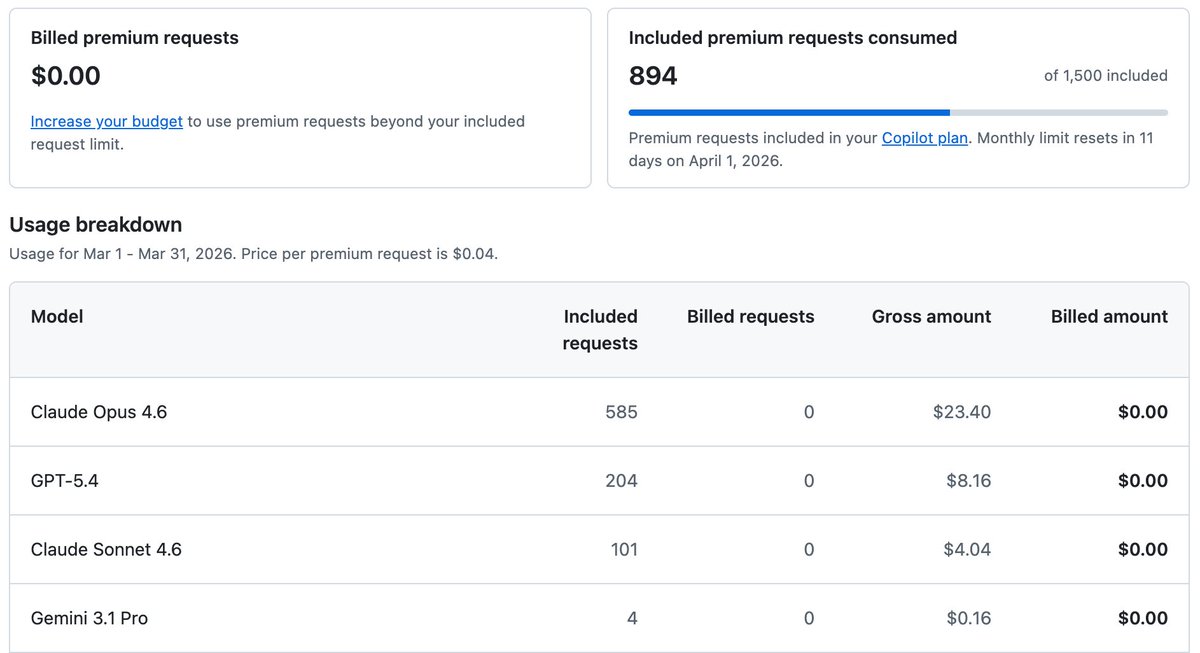
Task: Click the 894 consumed requests number
Action: 653,76
